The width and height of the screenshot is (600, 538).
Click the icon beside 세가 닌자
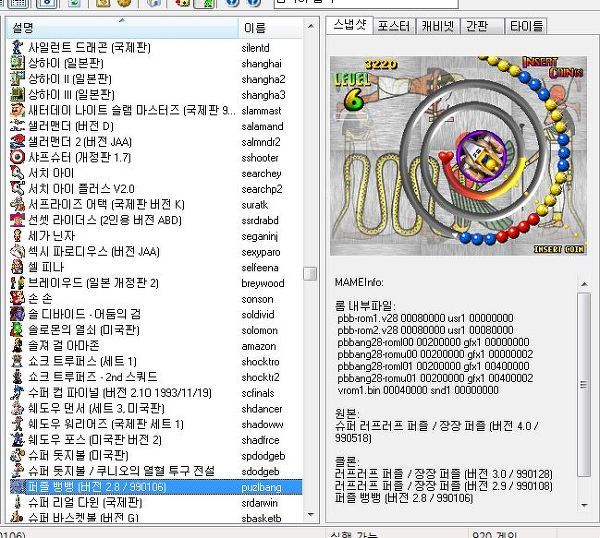tap(17, 236)
